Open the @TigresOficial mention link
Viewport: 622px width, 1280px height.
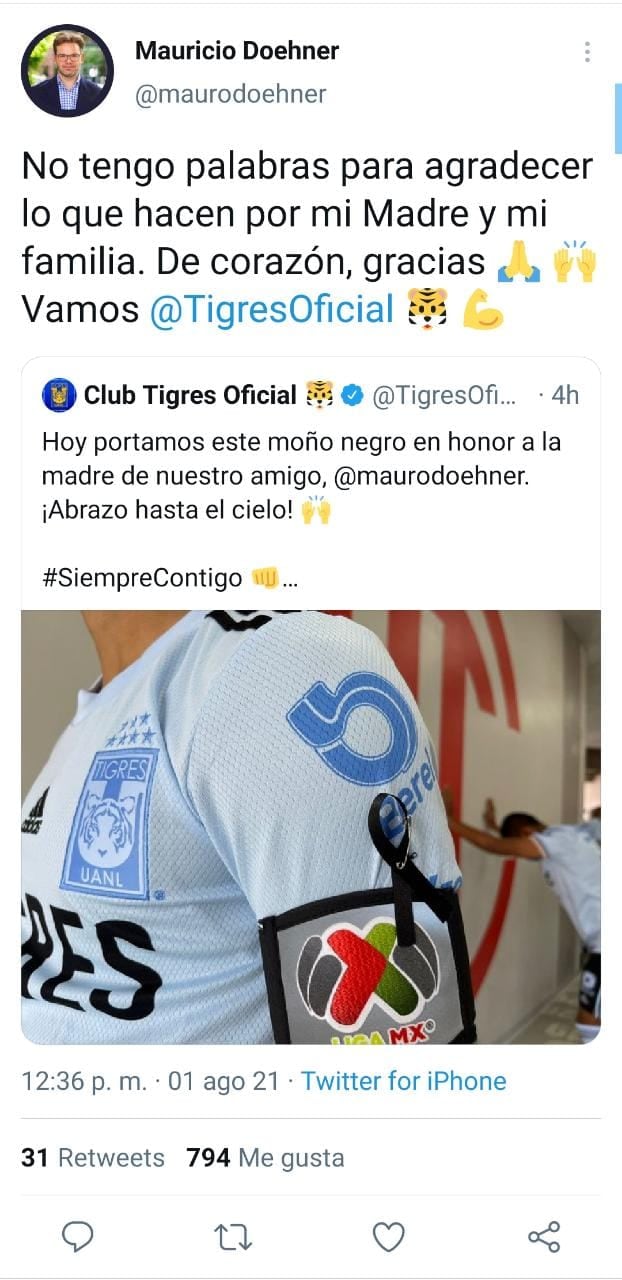pos(271,309)
